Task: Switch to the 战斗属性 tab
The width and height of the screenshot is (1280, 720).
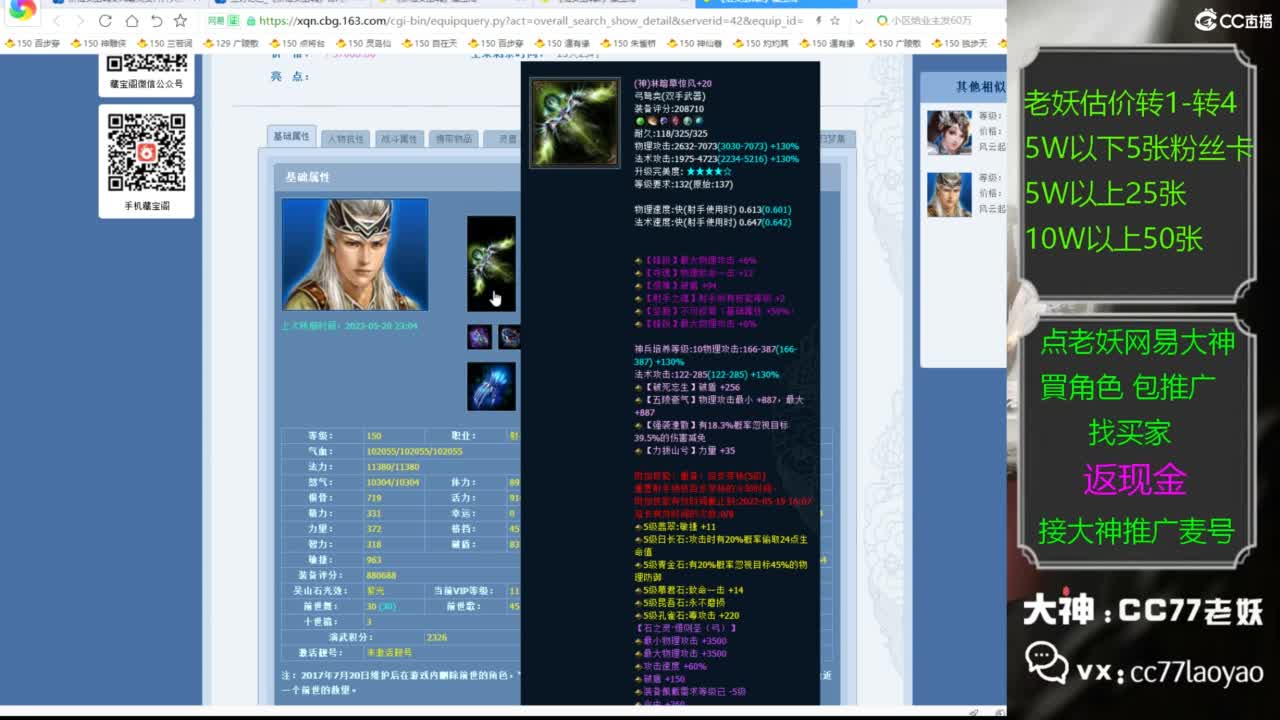Action: coord(399,139)
